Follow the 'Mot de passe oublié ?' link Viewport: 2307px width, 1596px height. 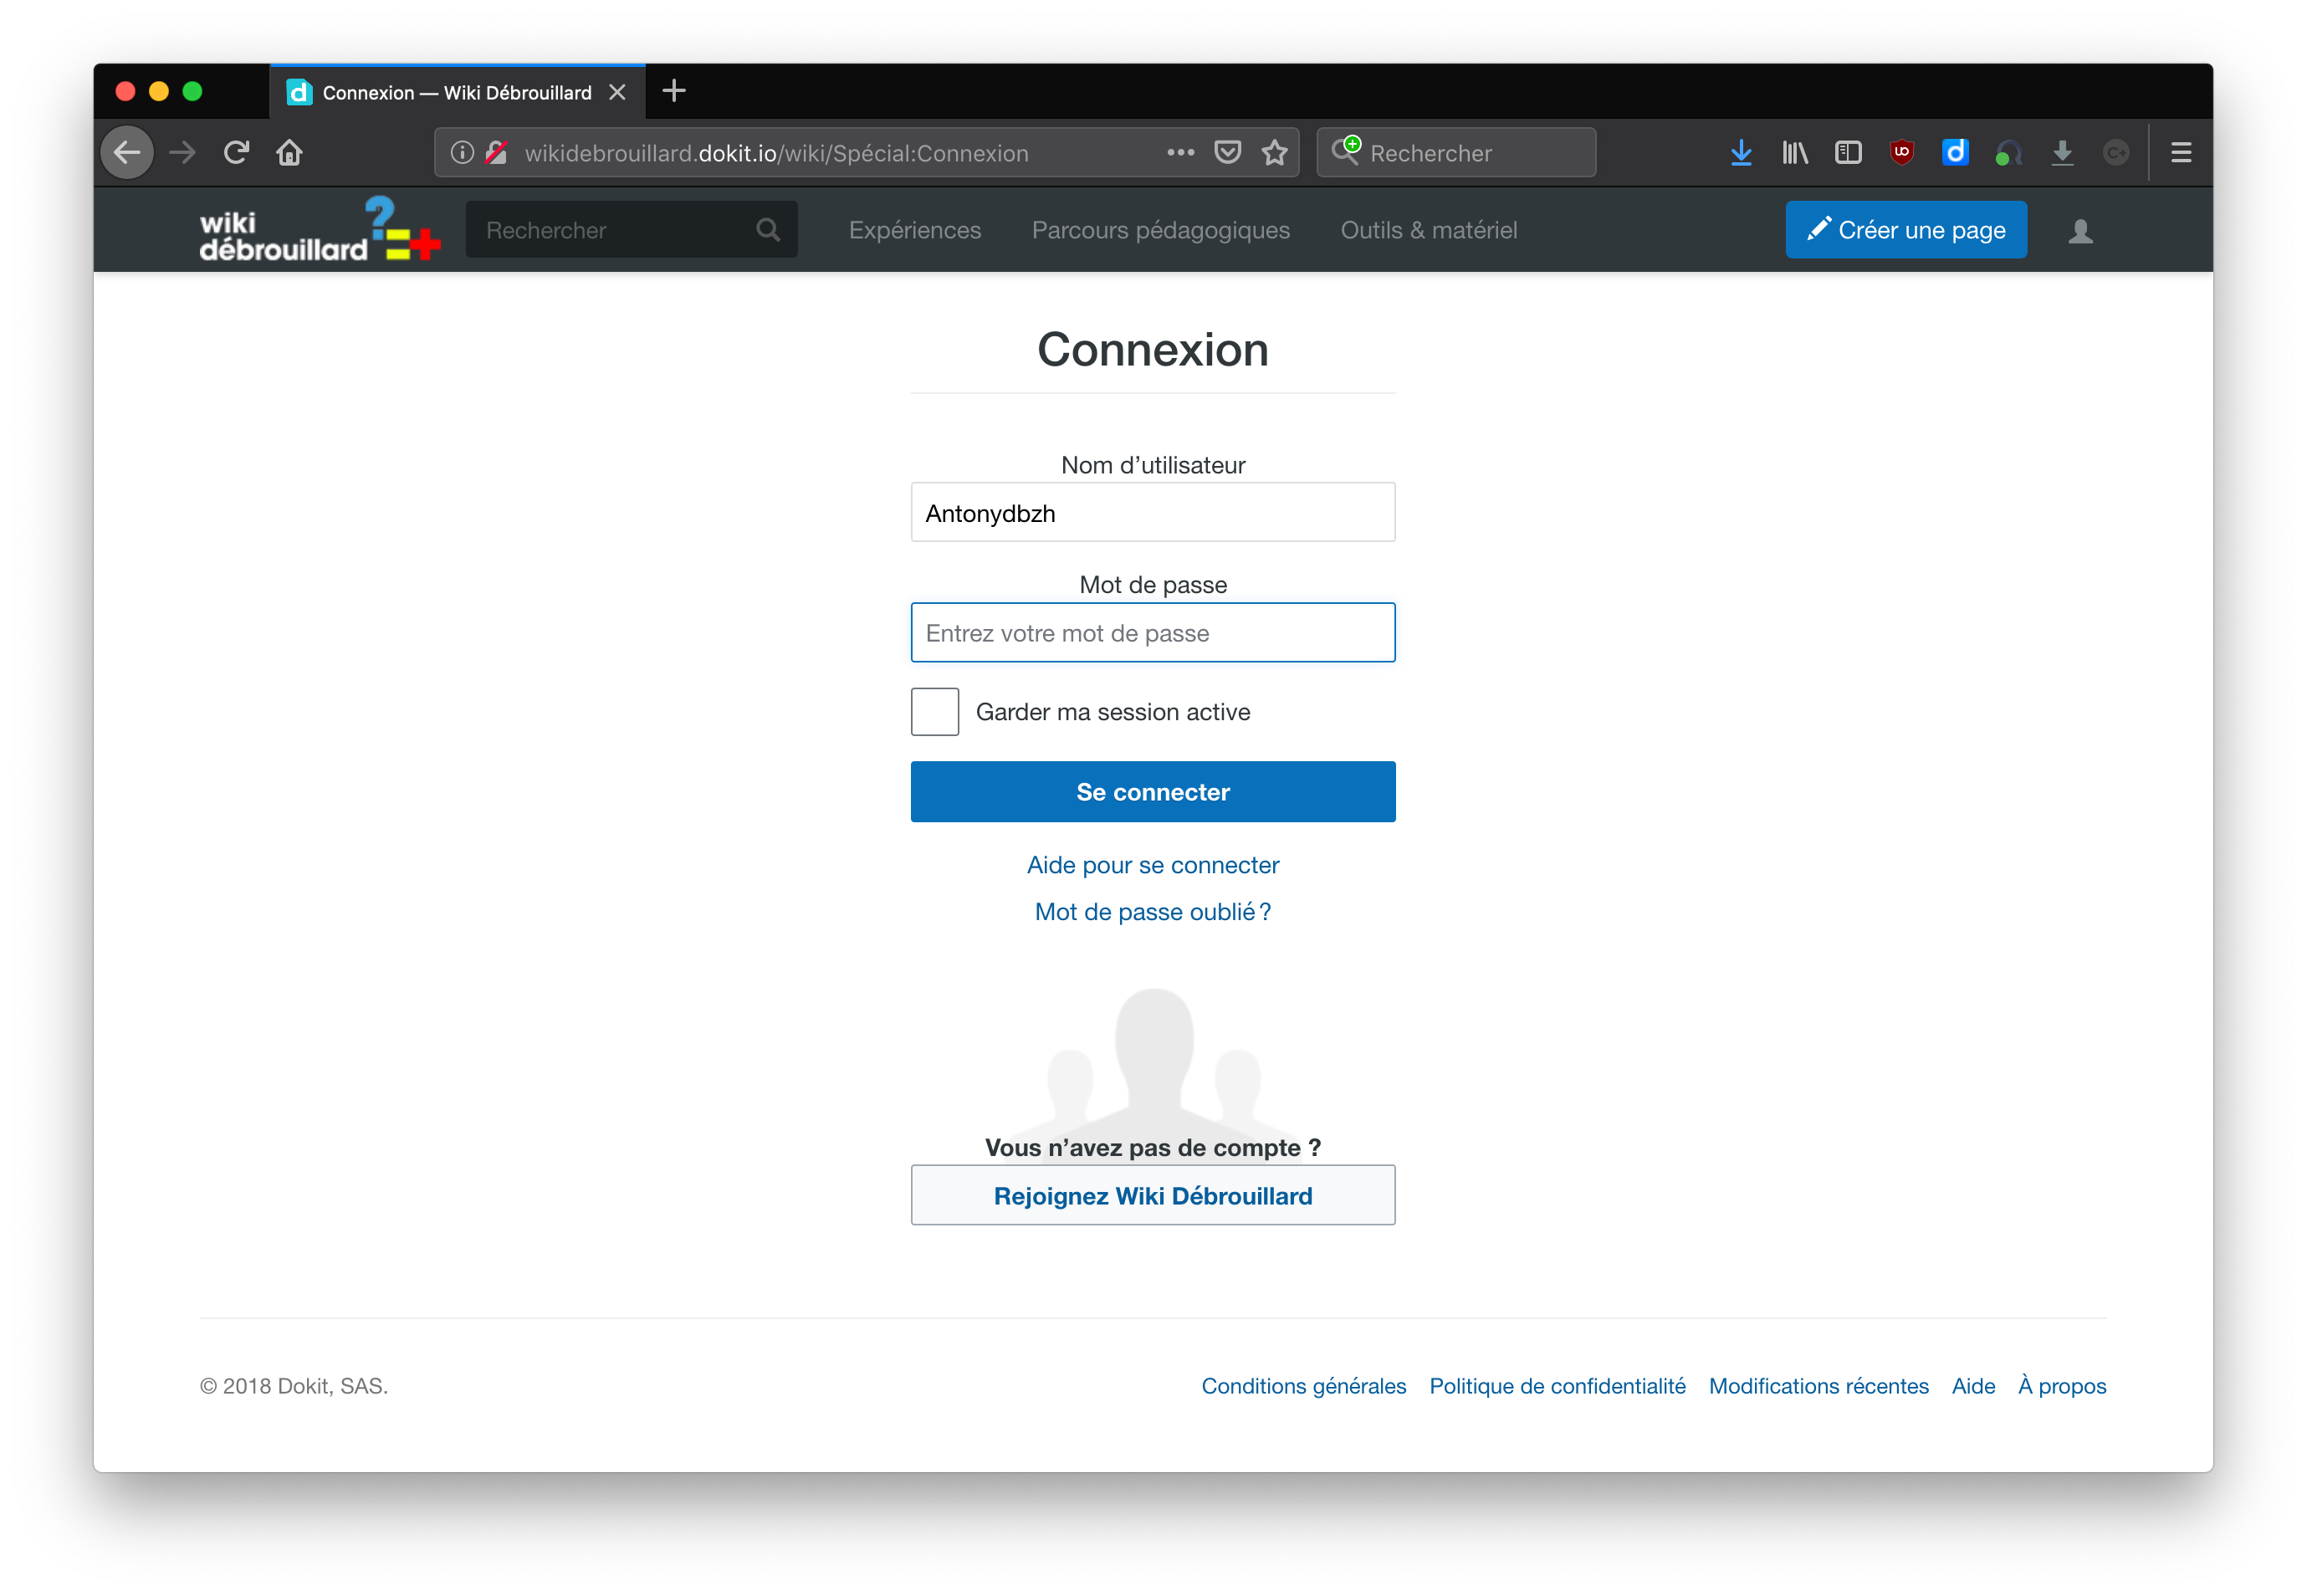[1152, 912]
